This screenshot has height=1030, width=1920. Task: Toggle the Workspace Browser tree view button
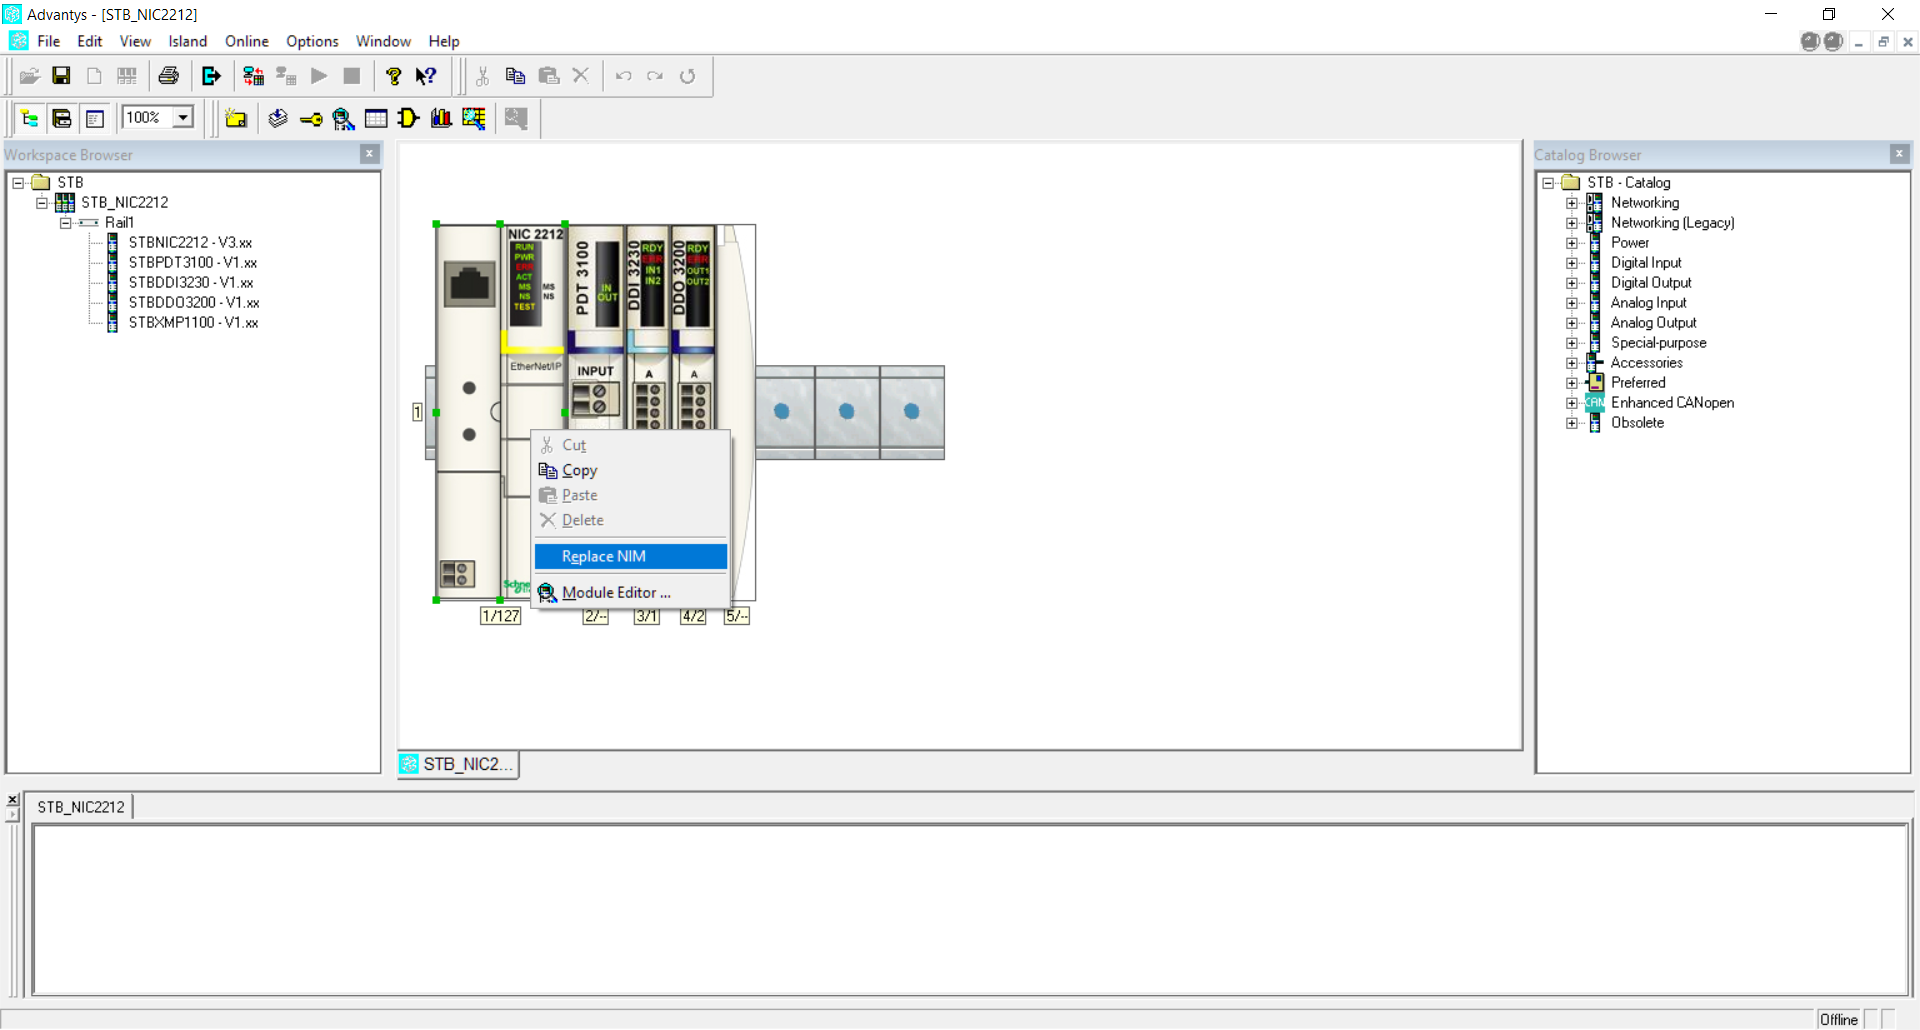click(x=30, y=118)
